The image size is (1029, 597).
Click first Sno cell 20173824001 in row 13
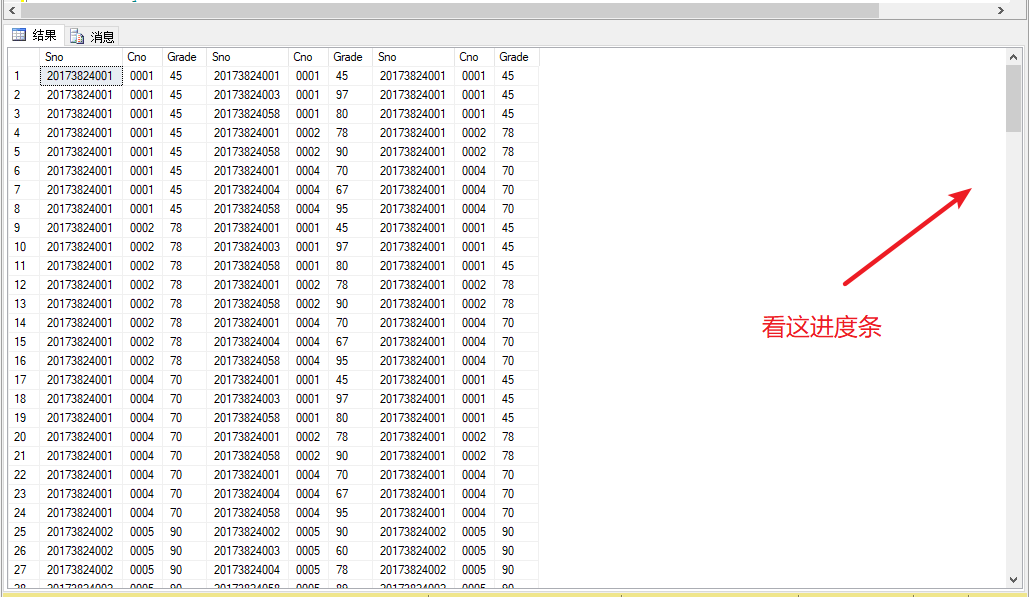[81, 304]
